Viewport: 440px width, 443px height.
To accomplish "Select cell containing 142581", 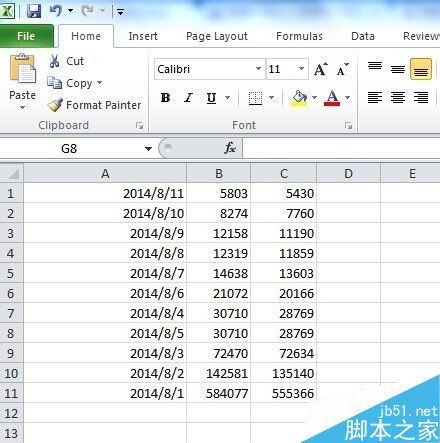I will click(x=219, y=373).
